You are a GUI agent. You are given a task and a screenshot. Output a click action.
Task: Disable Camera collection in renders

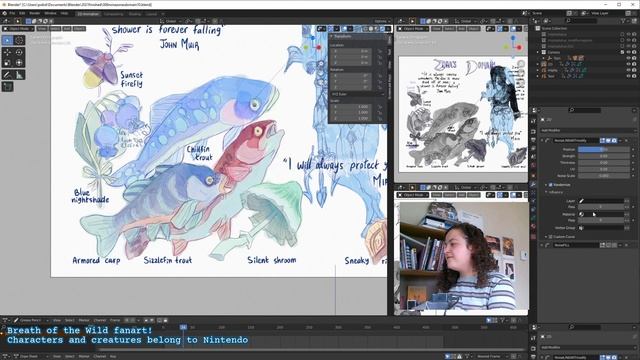pyautogui.click(x=634, y=52)
